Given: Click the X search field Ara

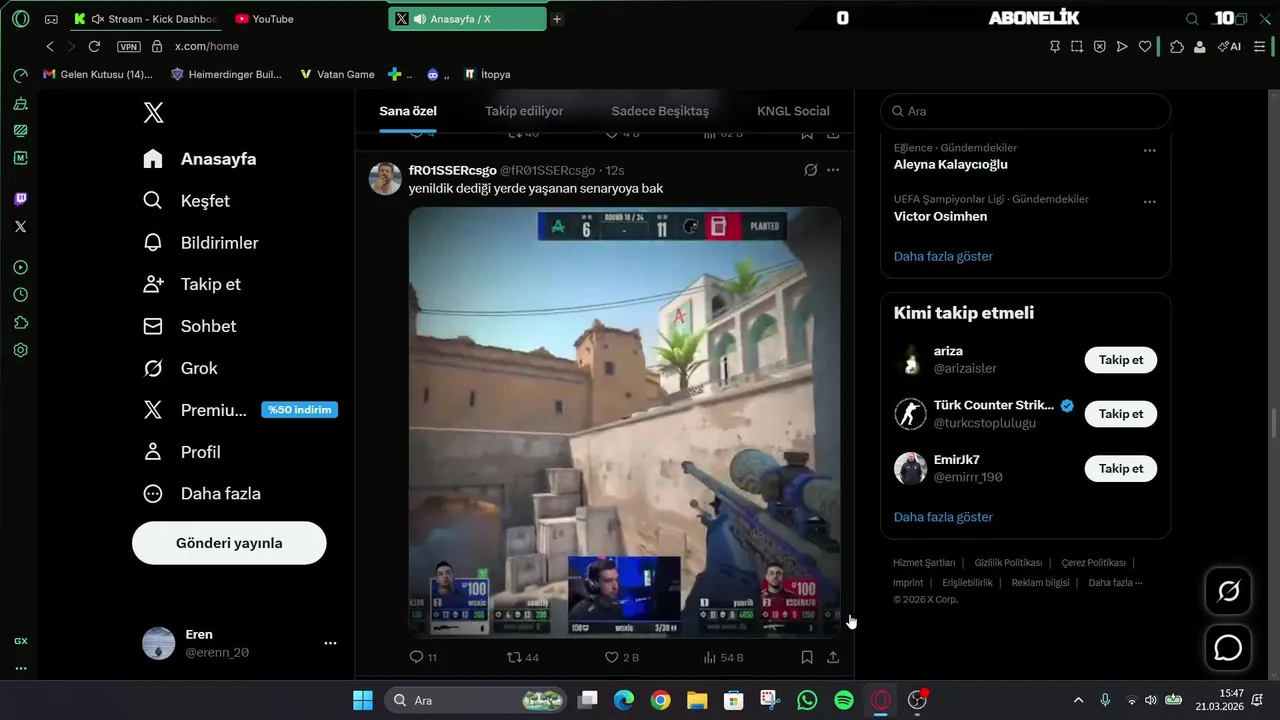Looking at the screenshot, I should coord(1025,111).
